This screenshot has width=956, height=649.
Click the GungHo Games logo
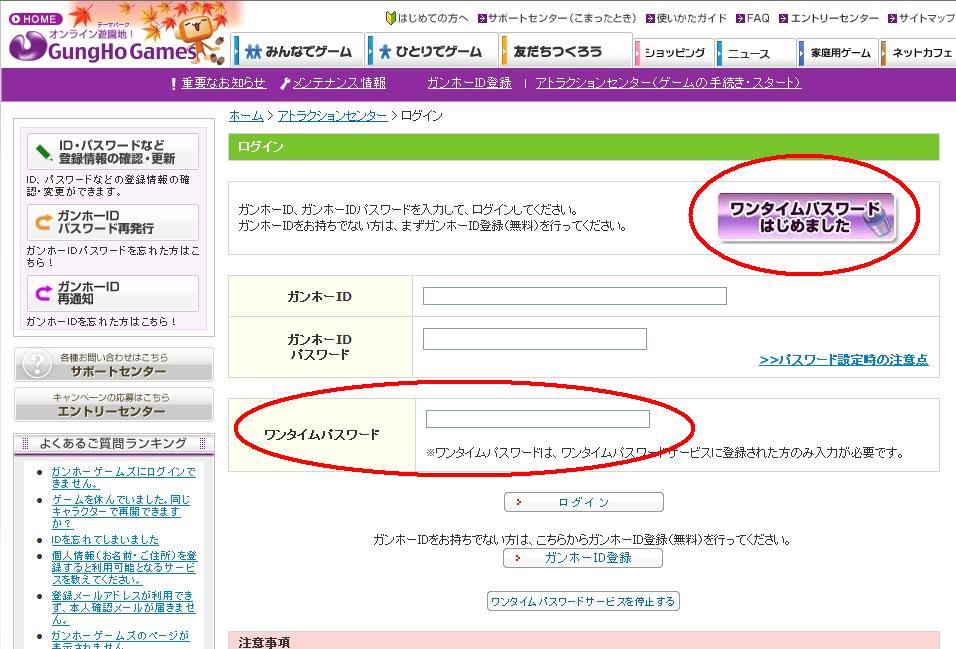104,50
